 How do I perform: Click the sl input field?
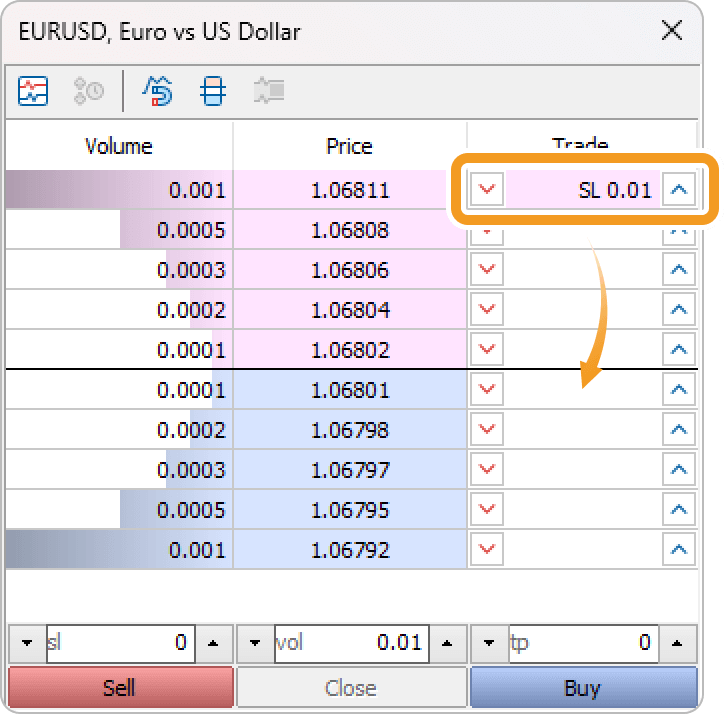click(x=121, y=643)
